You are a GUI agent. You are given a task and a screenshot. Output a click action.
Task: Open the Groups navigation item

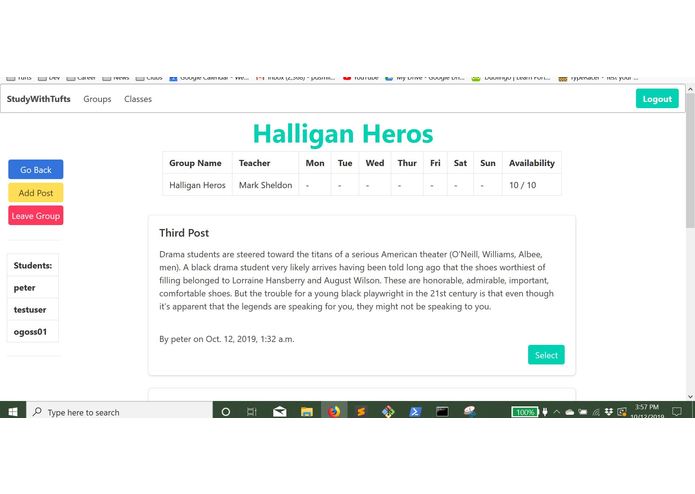[x=97, y=99]
